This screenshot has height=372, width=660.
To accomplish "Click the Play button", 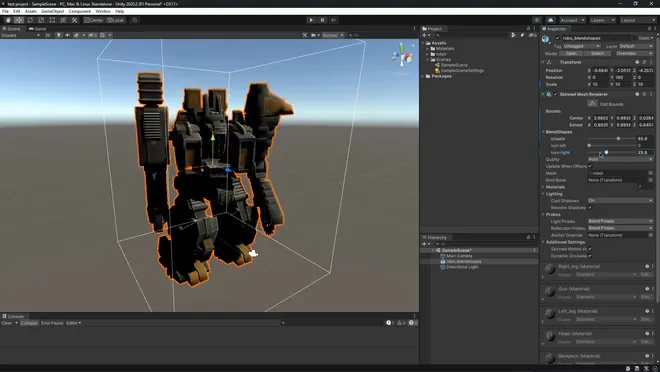I will 311,20.
